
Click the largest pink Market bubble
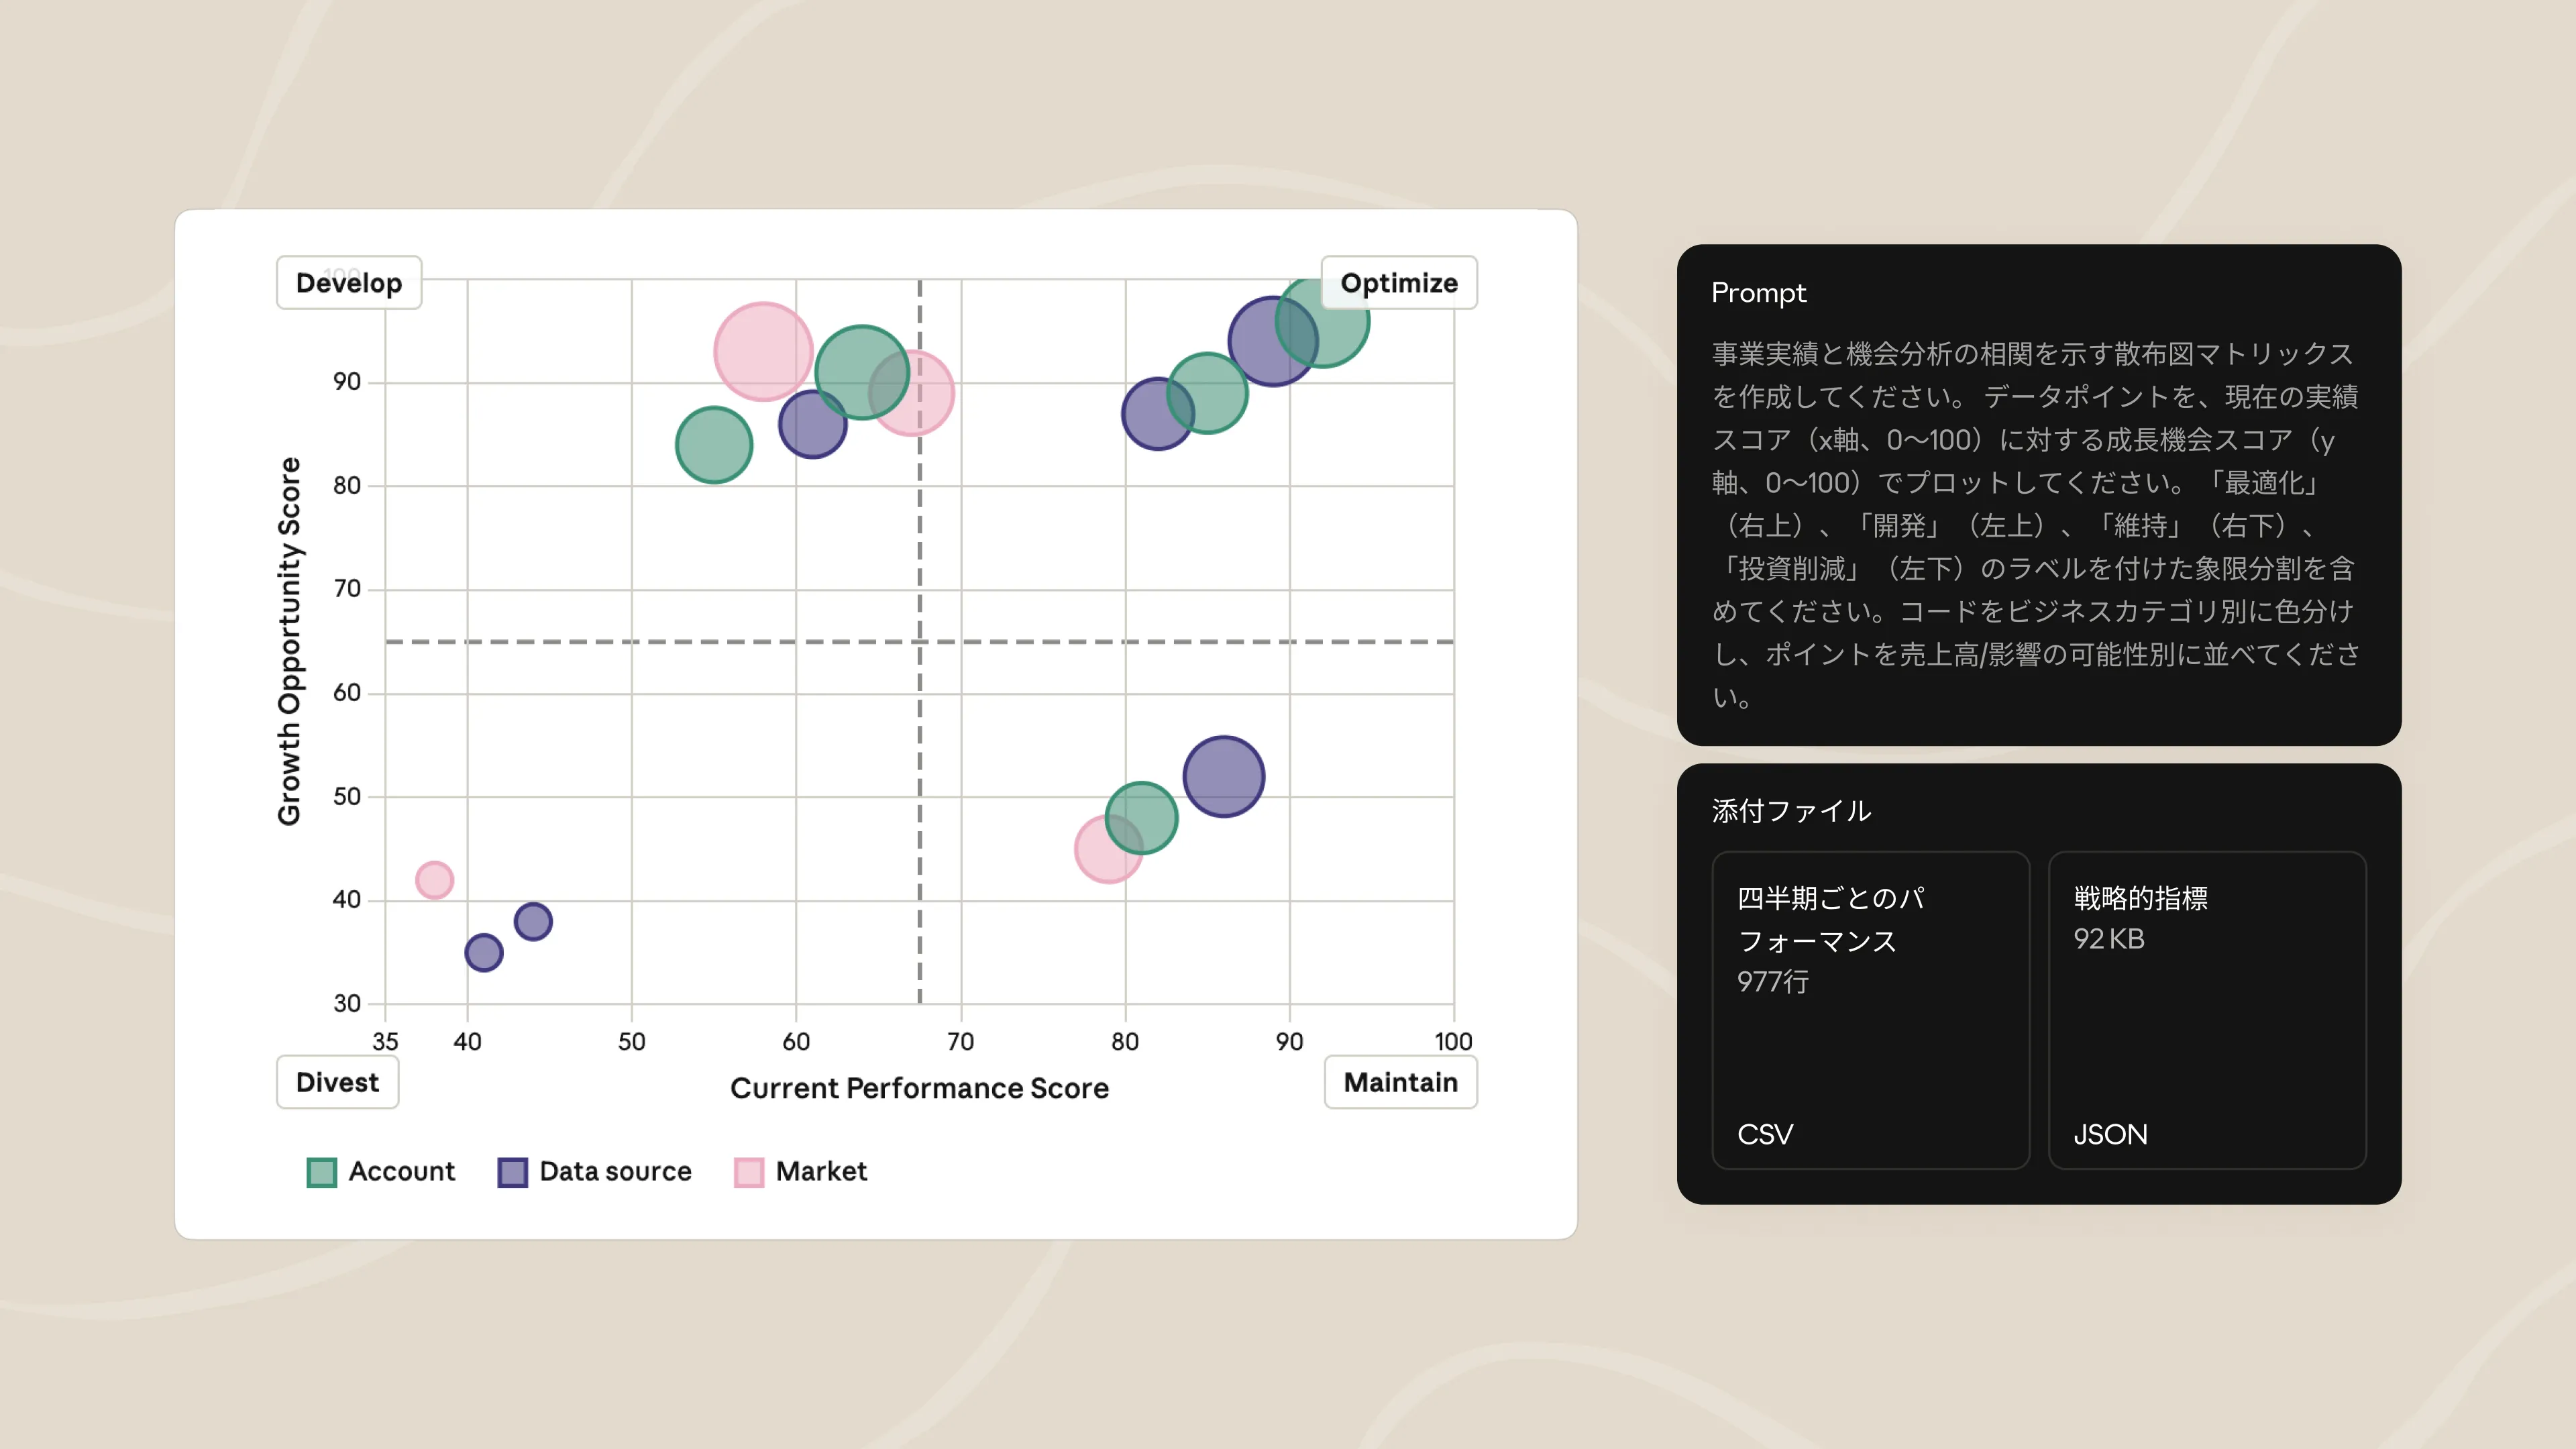point(762,352)
